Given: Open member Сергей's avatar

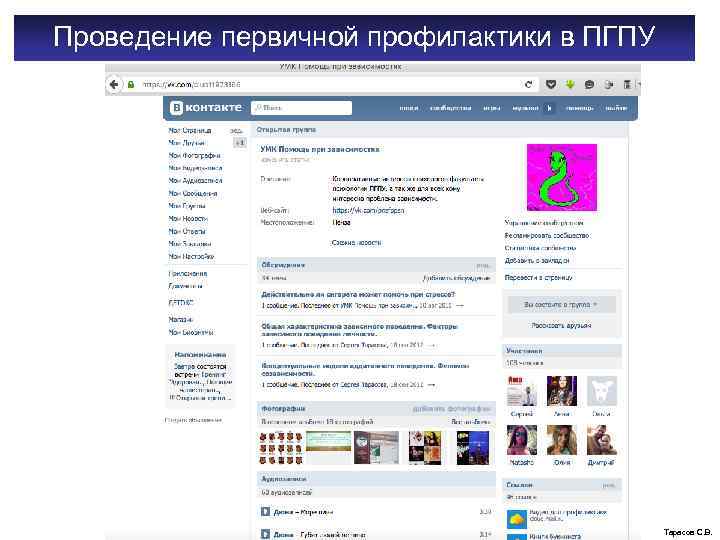Looking at the screenshot, I should point(522,391).
